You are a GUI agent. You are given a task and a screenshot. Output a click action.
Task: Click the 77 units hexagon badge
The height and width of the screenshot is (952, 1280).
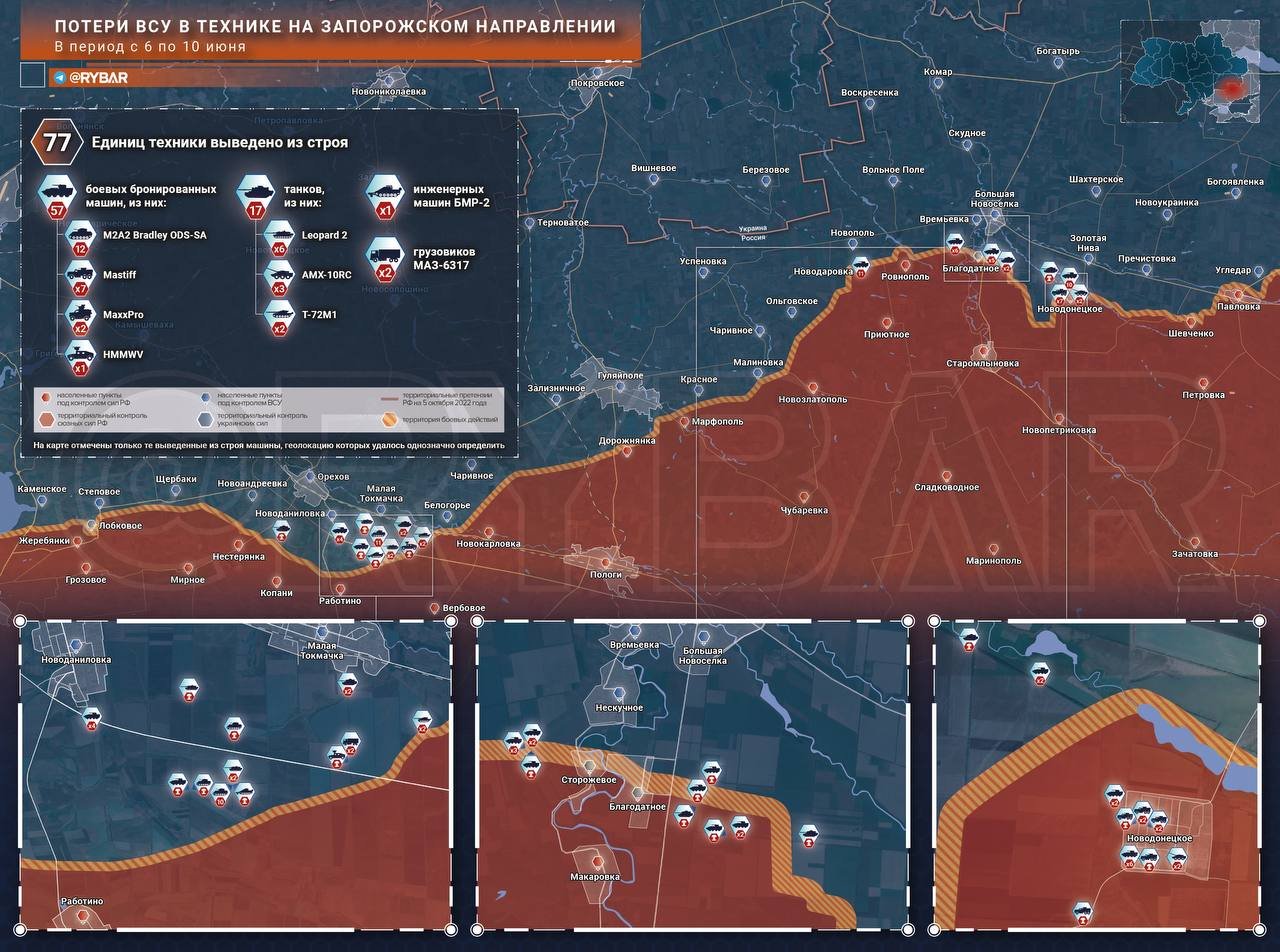click(57, 143)
